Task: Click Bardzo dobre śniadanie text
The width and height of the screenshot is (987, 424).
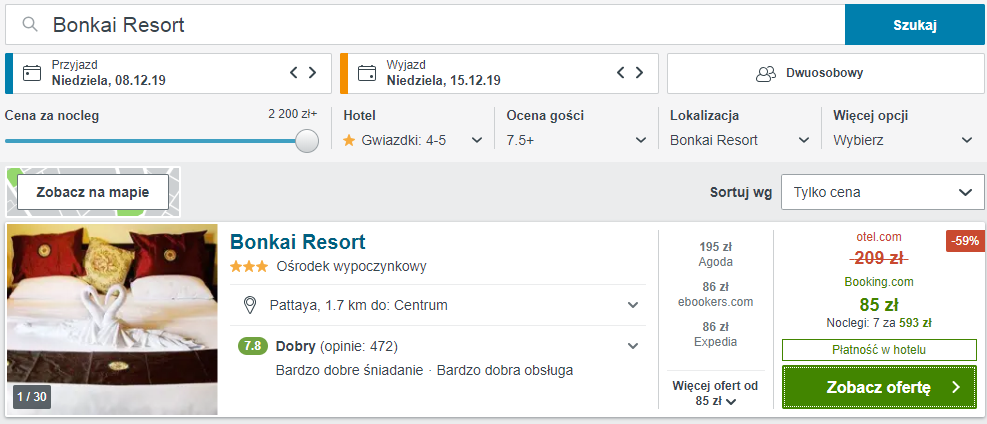Action: pos(349,371)
